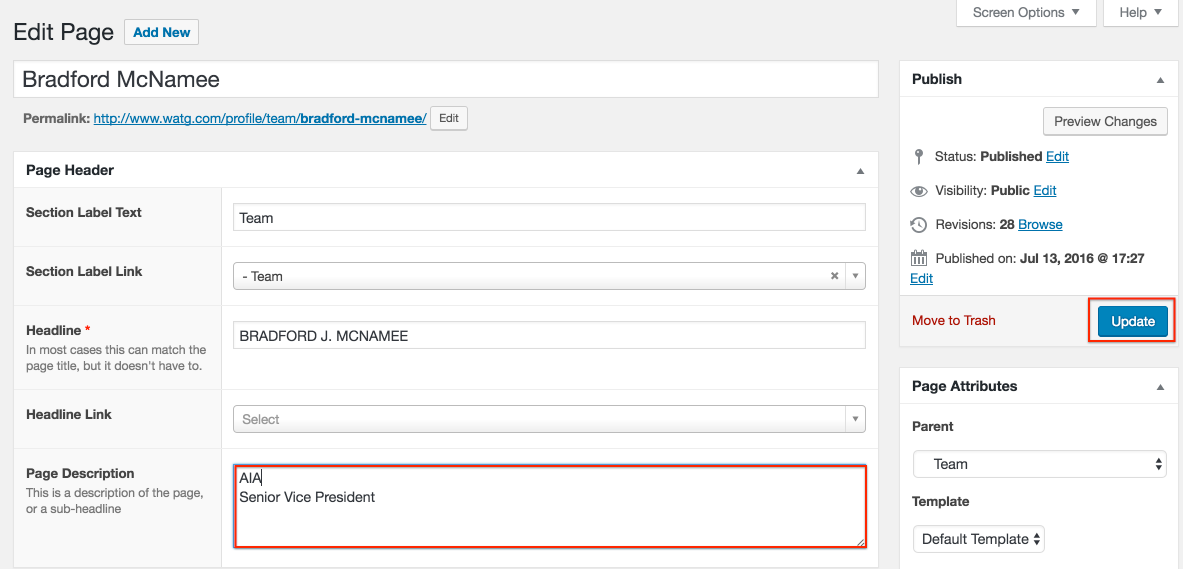Click the Visibility eye icon

(919, 191)
